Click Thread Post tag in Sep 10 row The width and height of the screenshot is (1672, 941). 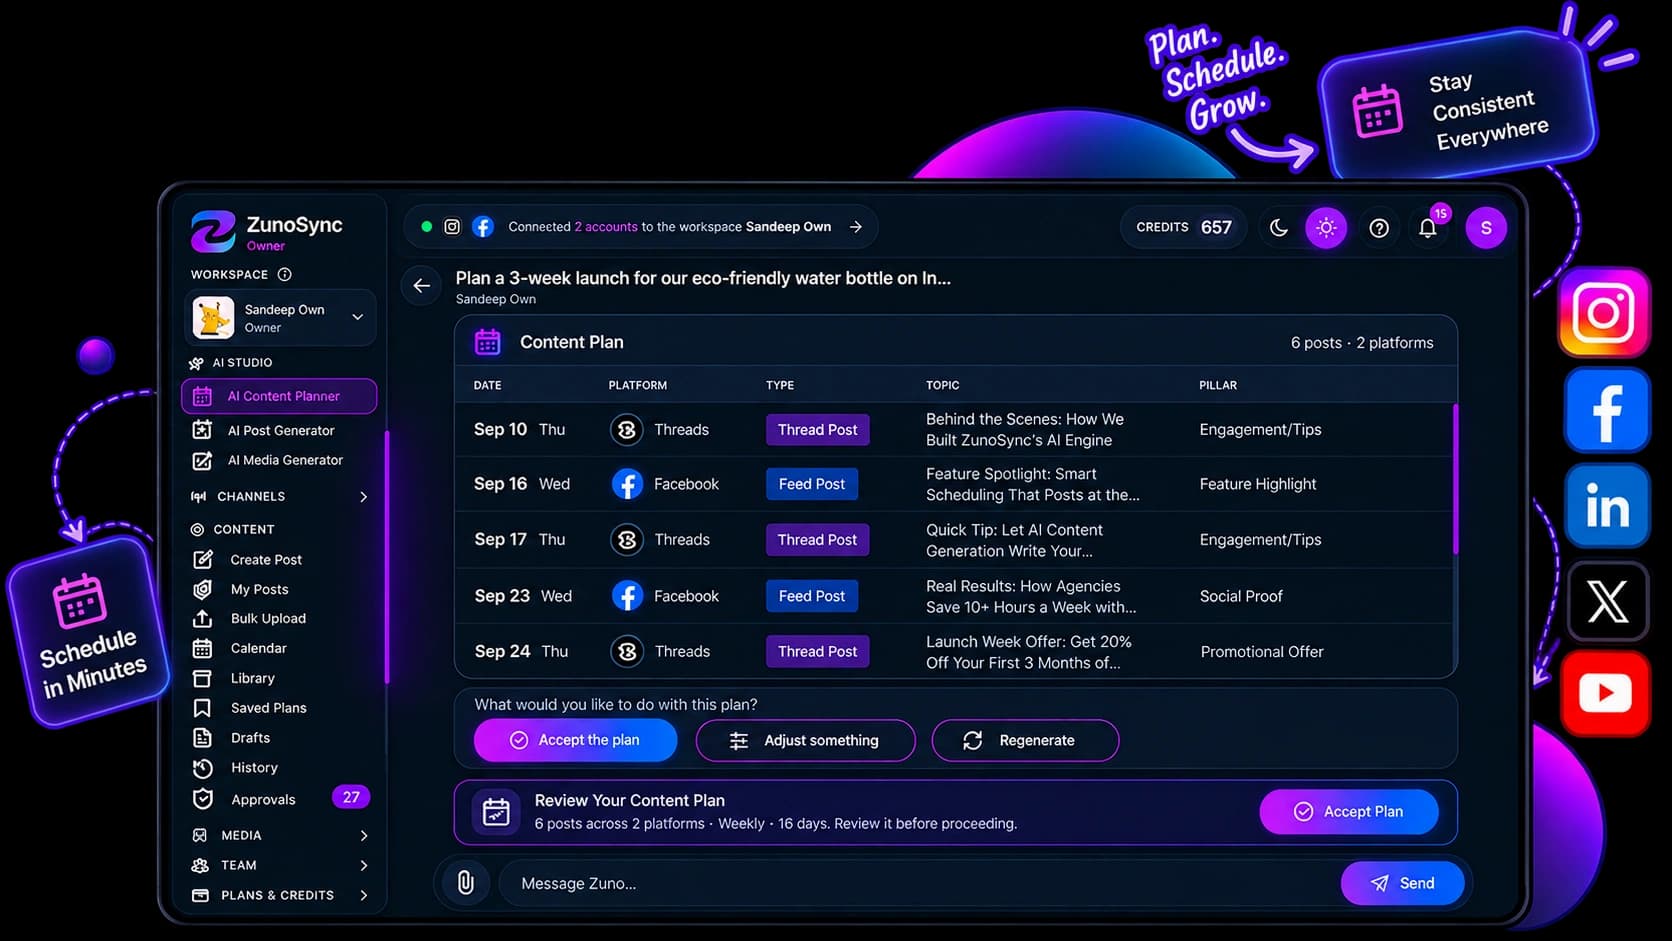(818, 430)
